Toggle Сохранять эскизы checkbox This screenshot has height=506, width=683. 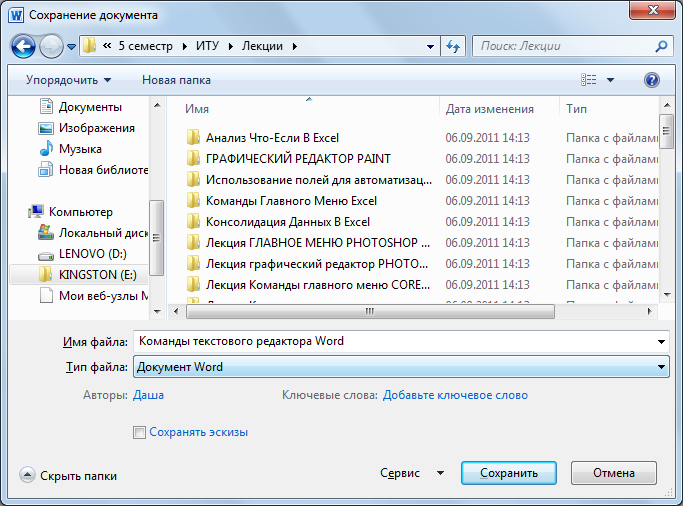tap(139, 432)
